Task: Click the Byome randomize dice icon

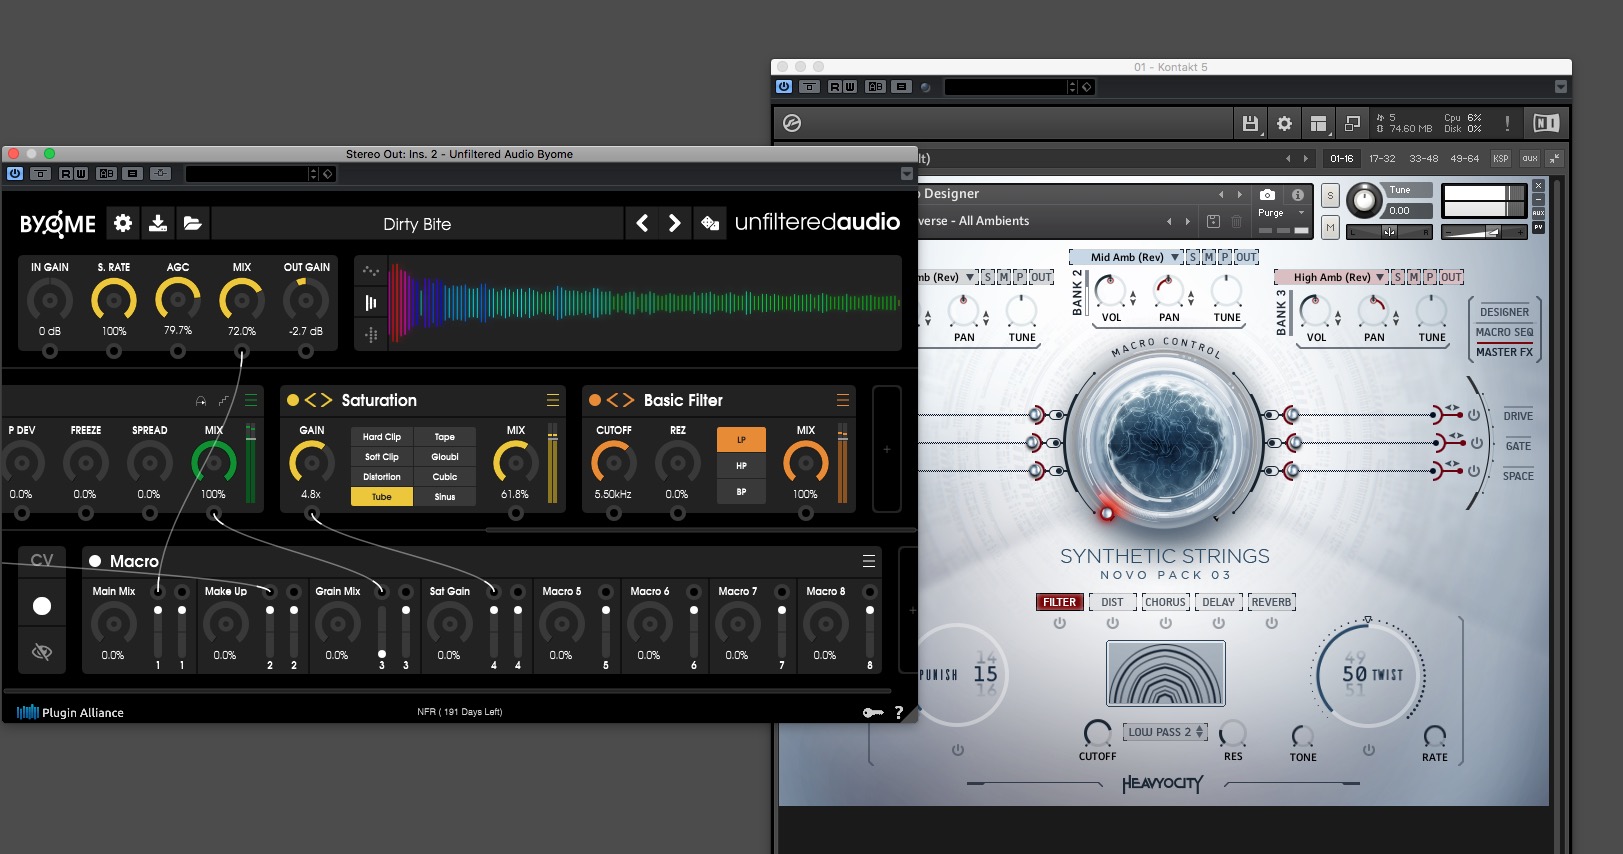Action: pos(710,223)
